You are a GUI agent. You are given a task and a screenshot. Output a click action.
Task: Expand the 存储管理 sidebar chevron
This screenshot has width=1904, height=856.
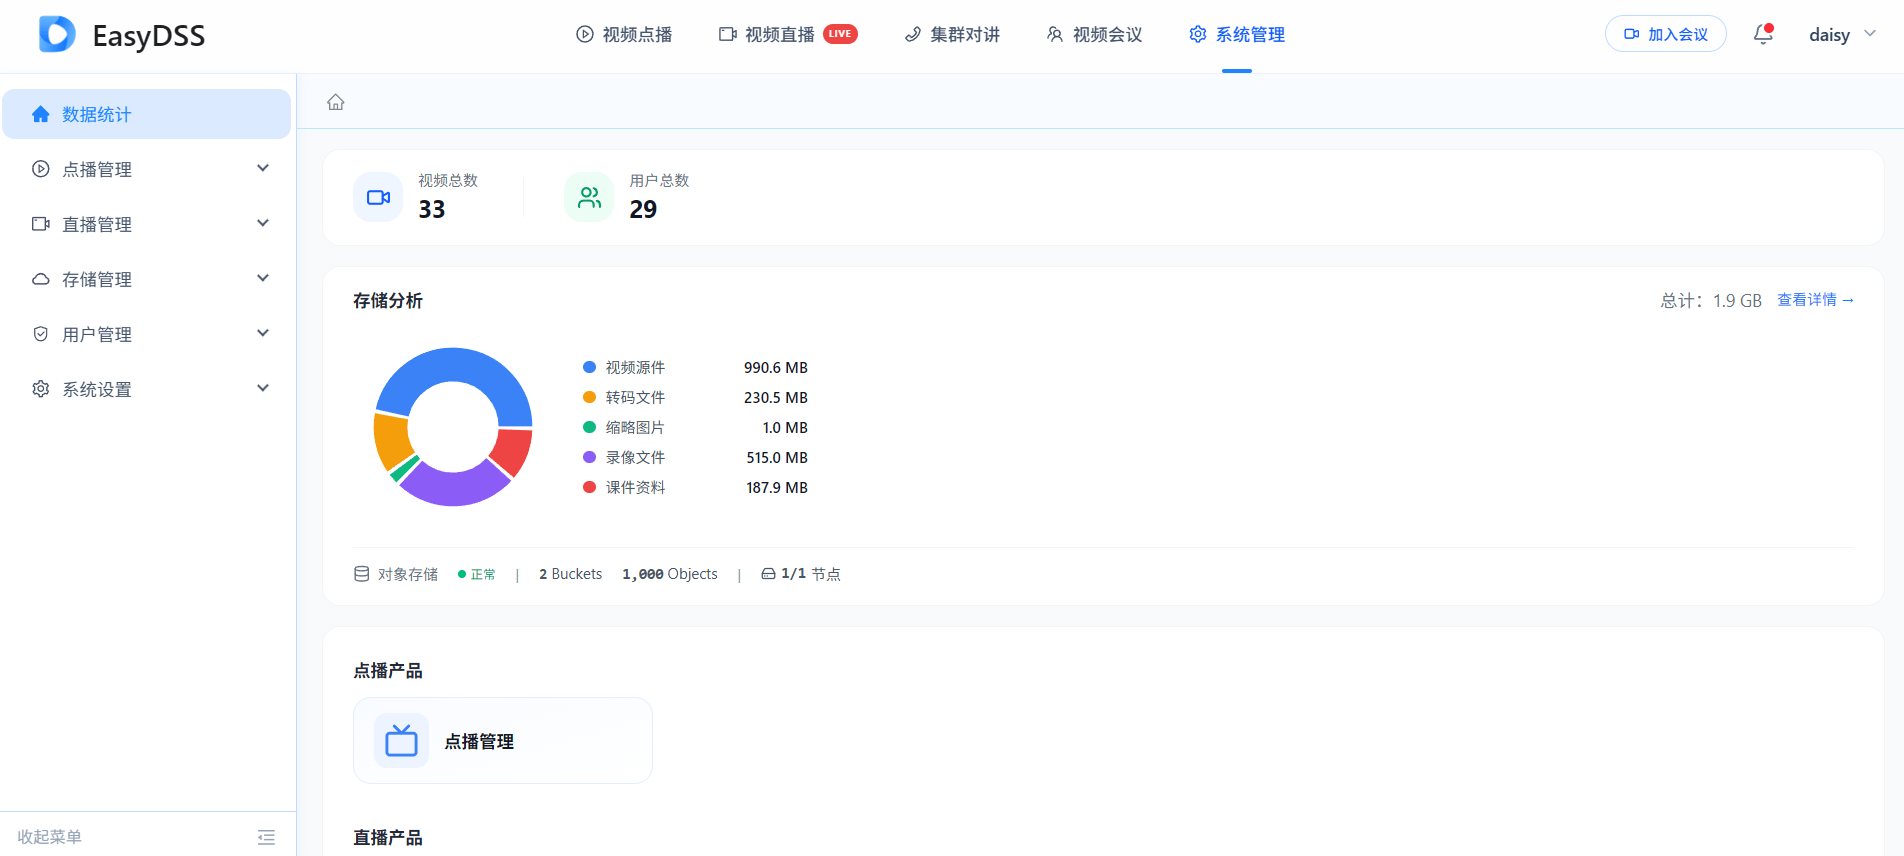(x=263, y=278)
